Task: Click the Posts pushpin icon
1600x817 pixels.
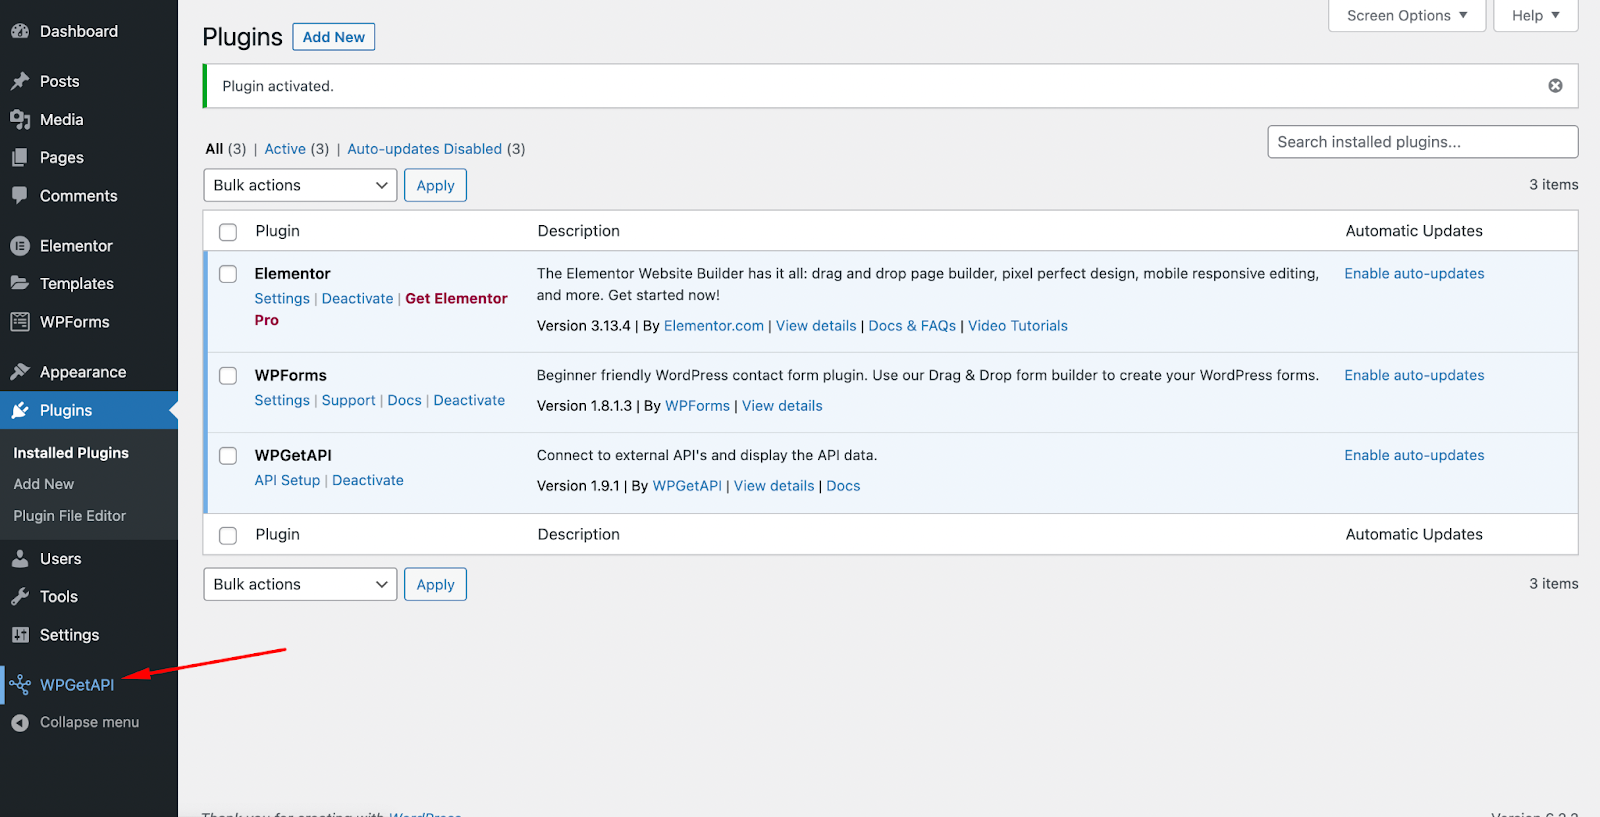Action: [x=20, y=81]
